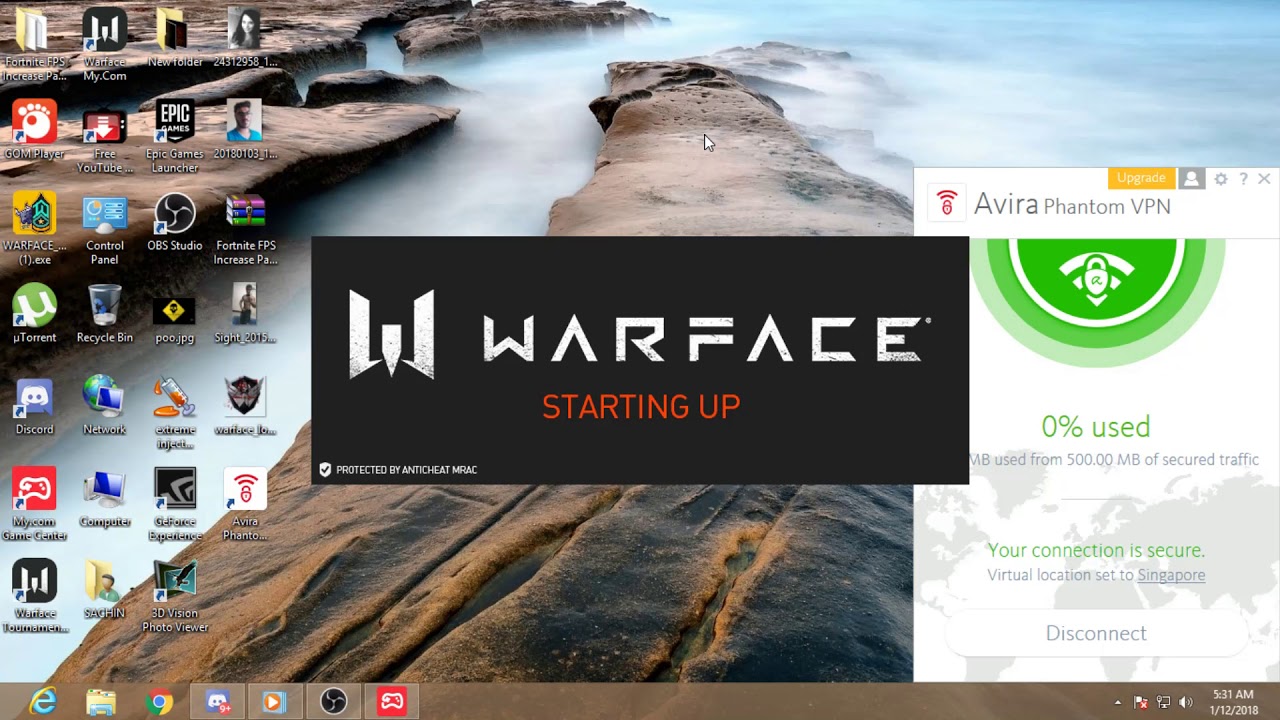The height and width of the screenshot is (720, 1280).
Task: Open Avira VPN help question mark
Action: pyautogui.click(x=1243, y=179)
